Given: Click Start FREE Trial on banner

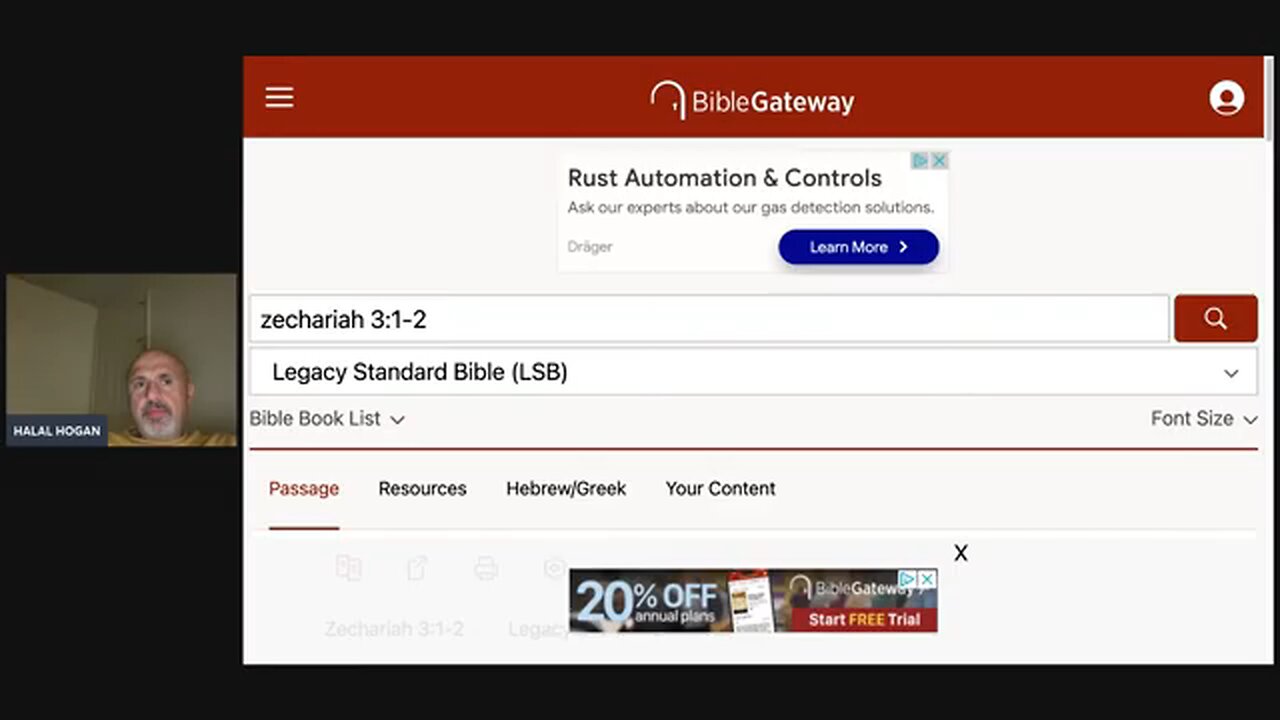Looking at the screenshot, I should point(863,619).
